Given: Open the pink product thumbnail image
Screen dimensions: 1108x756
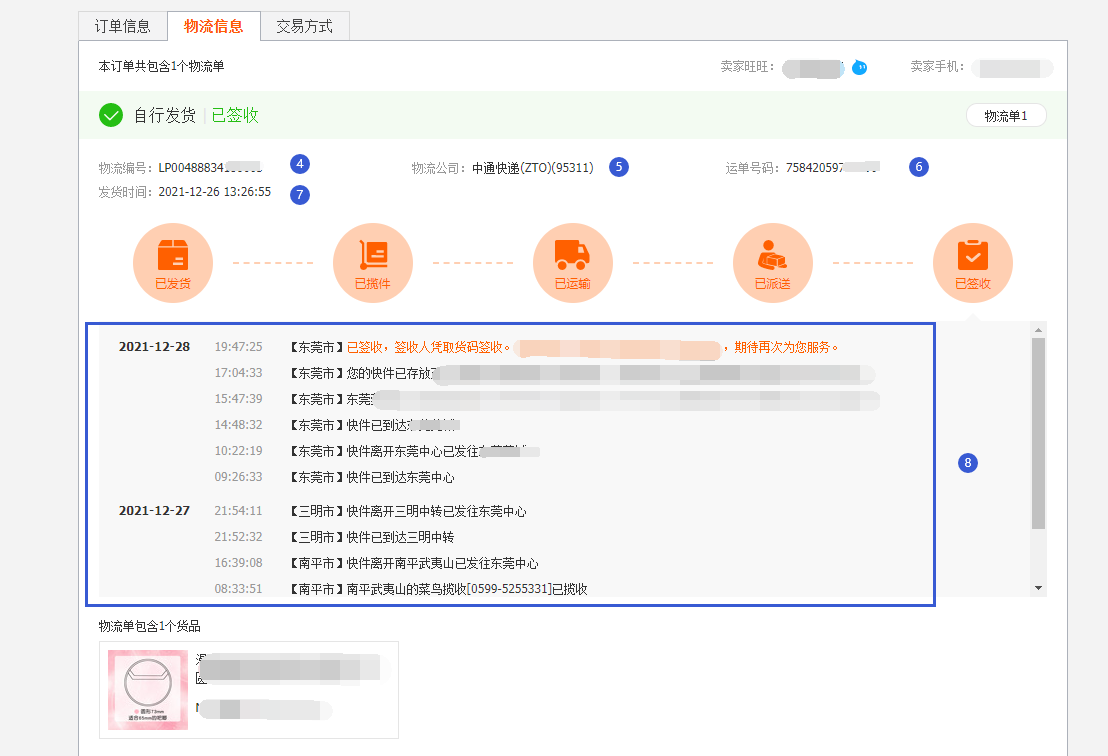Looking at the screenshot, I should point(148,690).
